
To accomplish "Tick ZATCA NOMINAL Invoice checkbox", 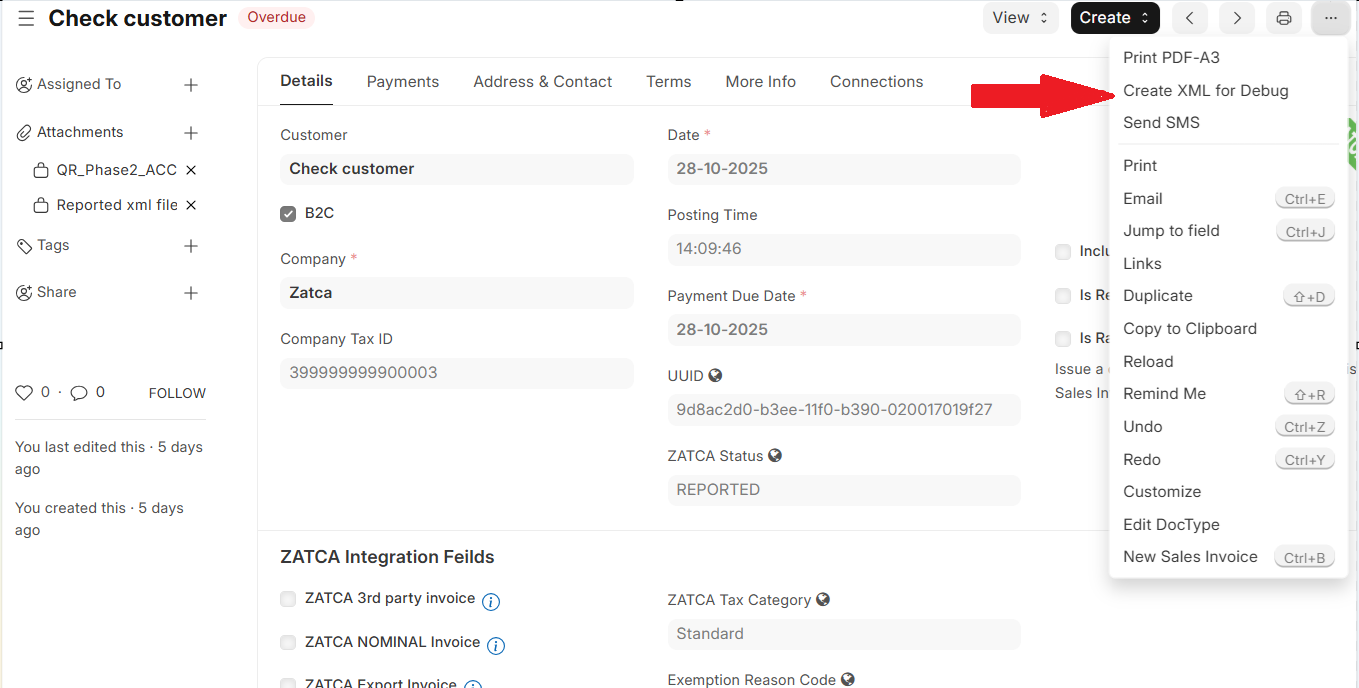I will tap(288, 643).
